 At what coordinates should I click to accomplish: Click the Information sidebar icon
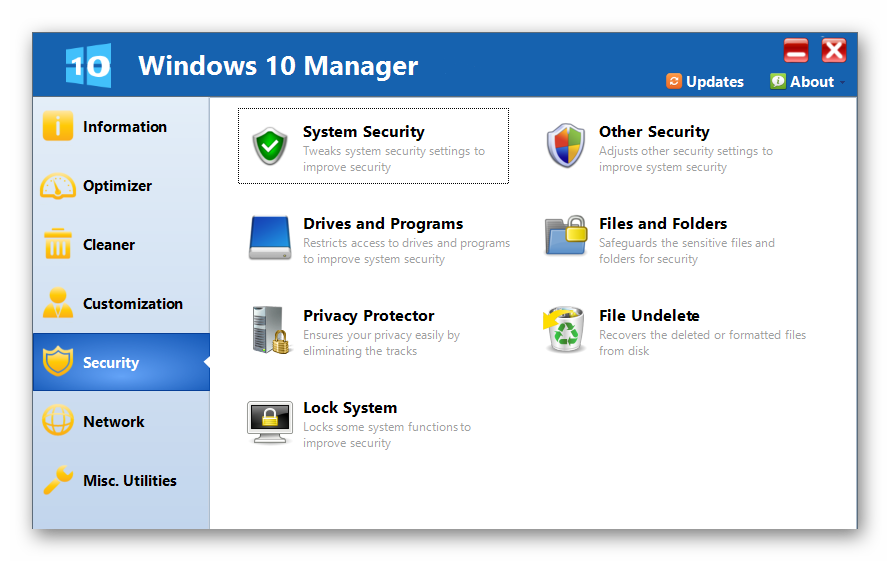tap(57, 126)
